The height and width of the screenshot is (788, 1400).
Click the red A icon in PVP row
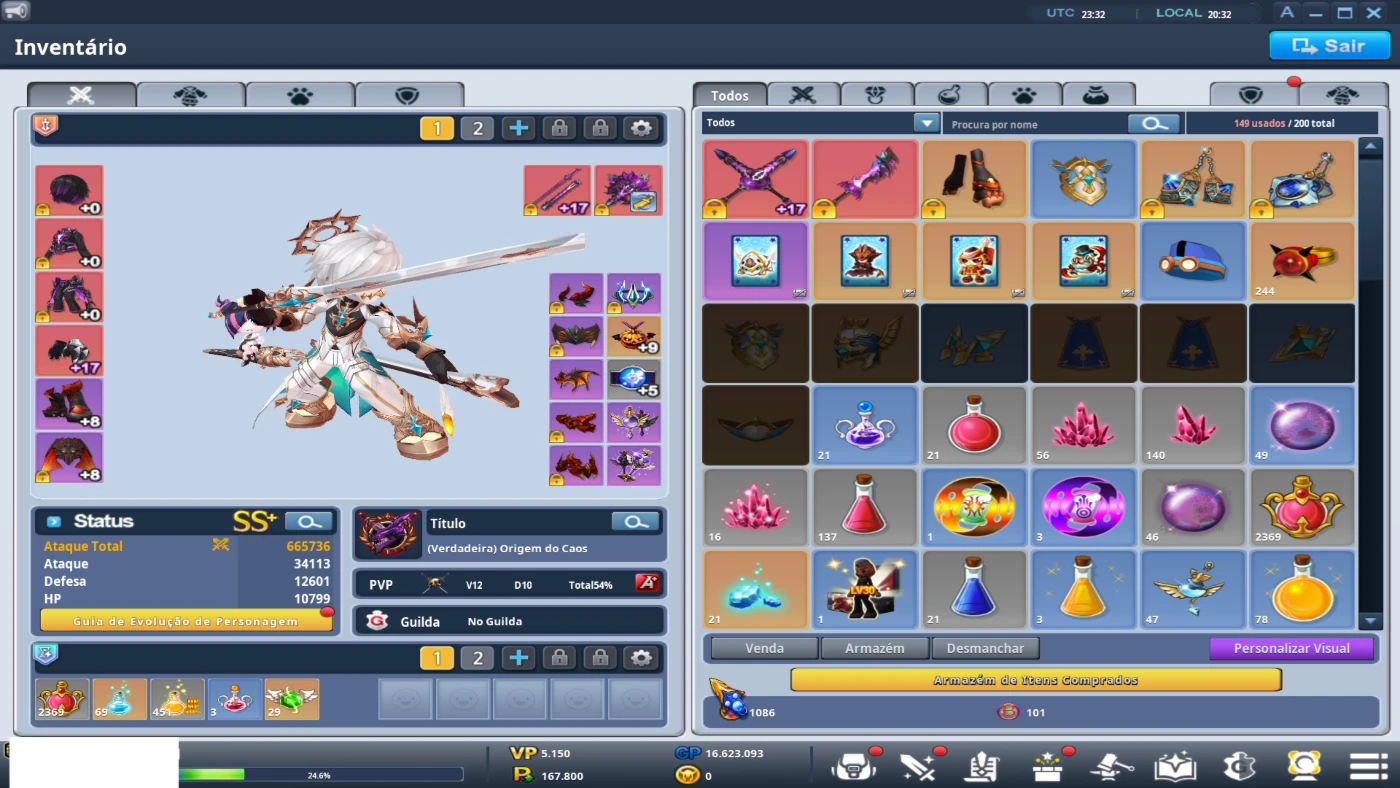[647, 583]
